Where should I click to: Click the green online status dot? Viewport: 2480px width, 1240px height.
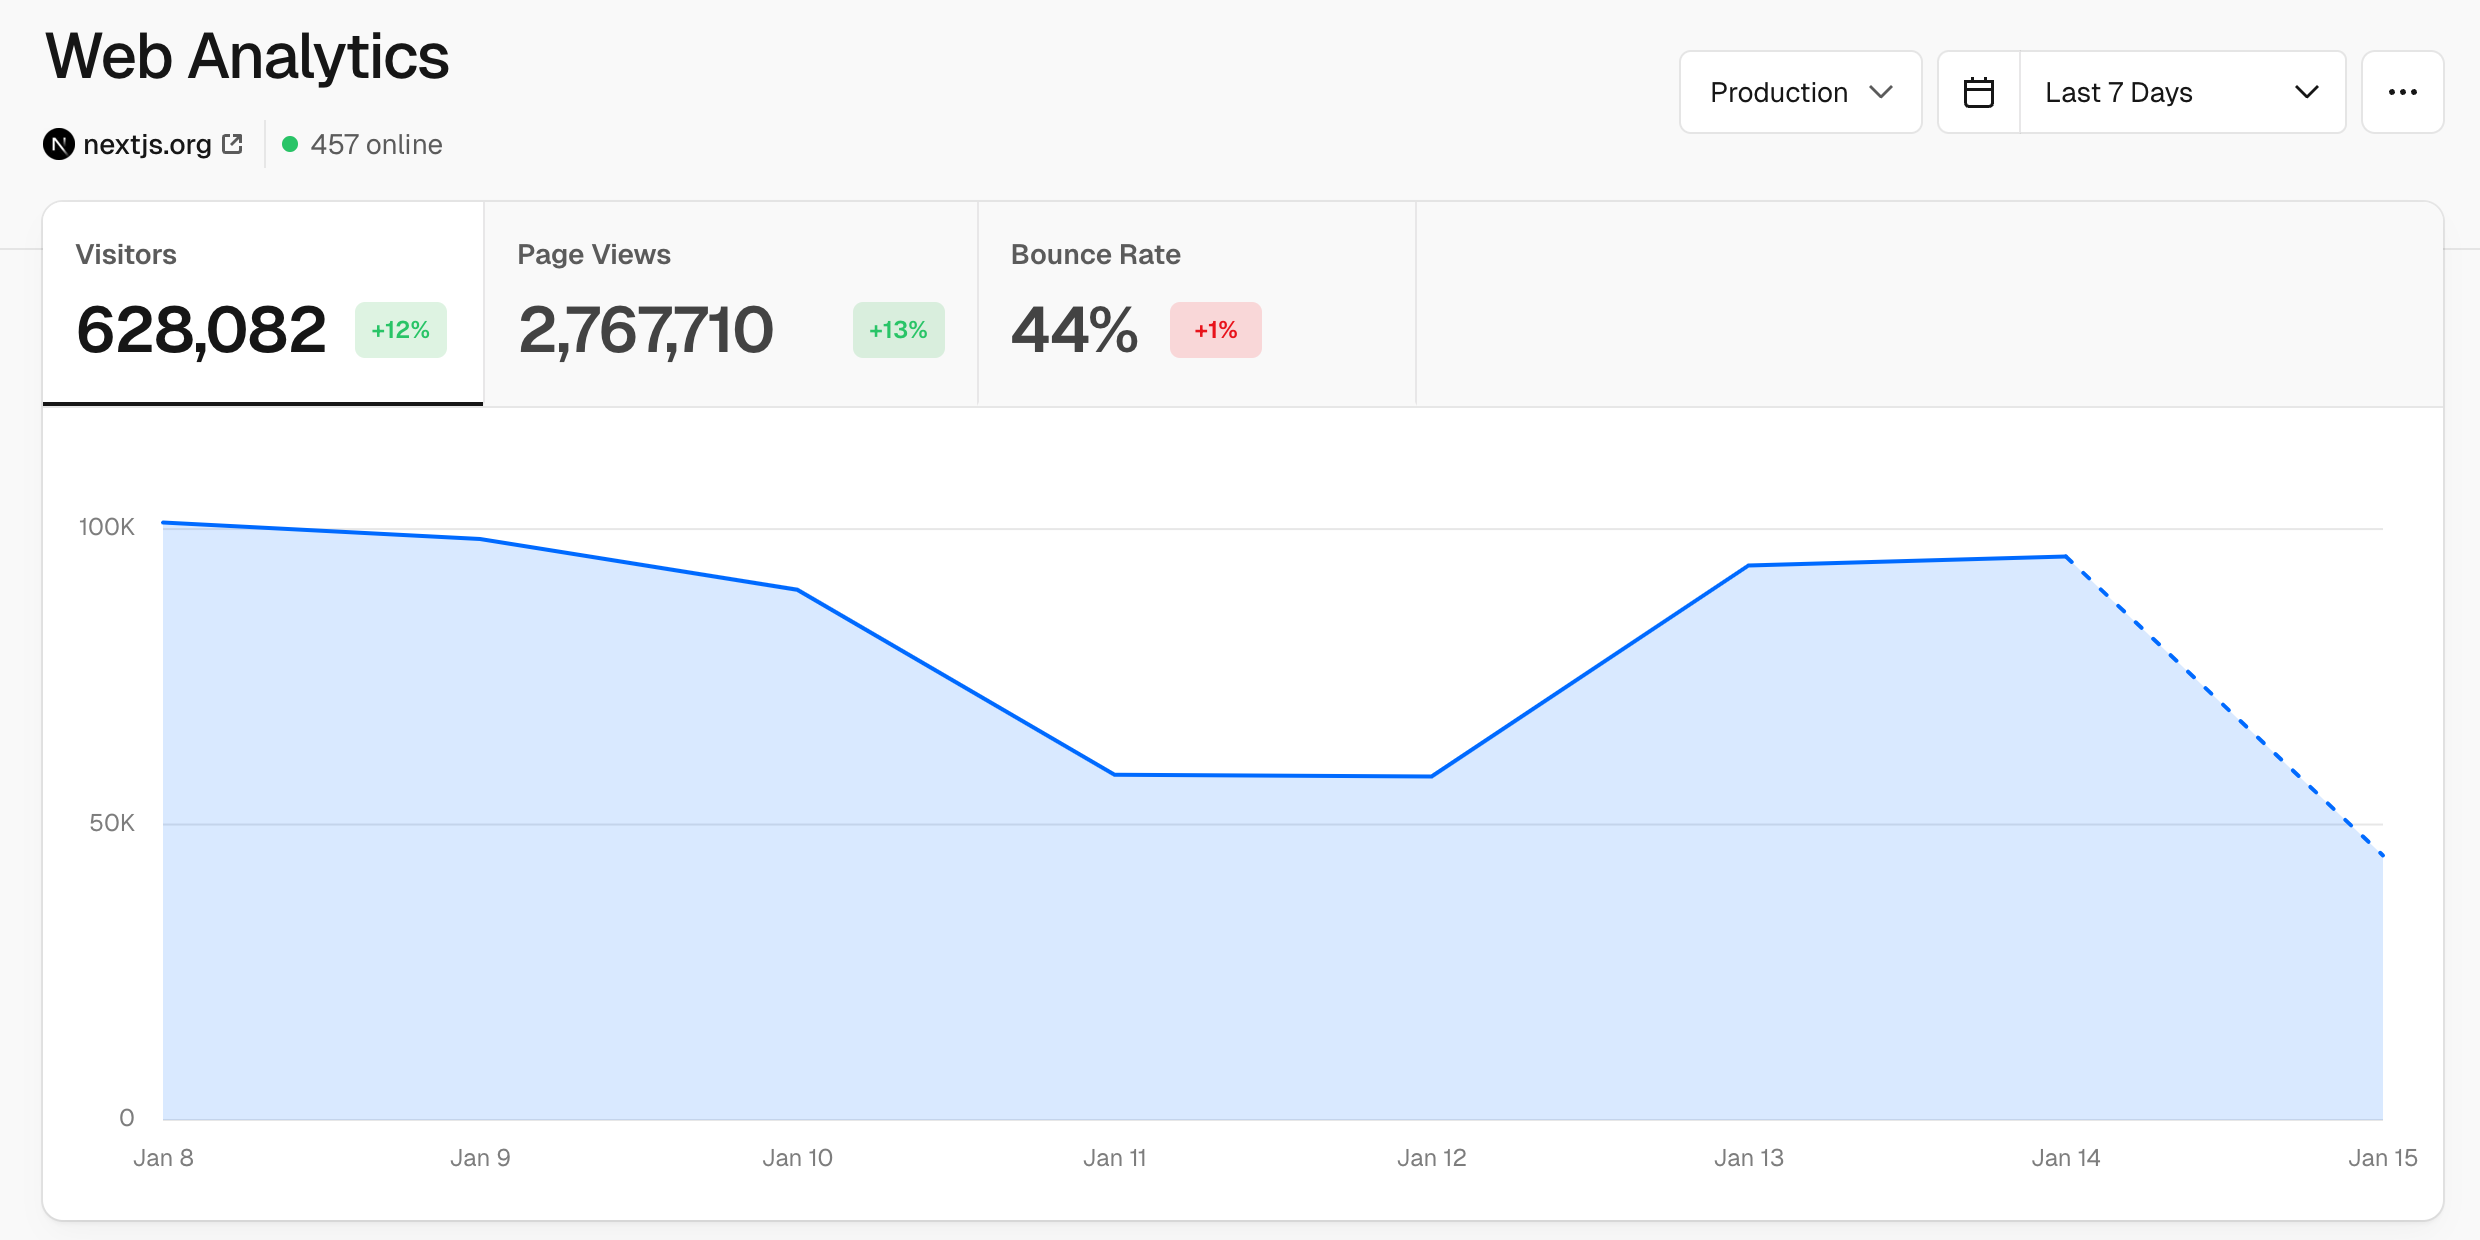290,144
